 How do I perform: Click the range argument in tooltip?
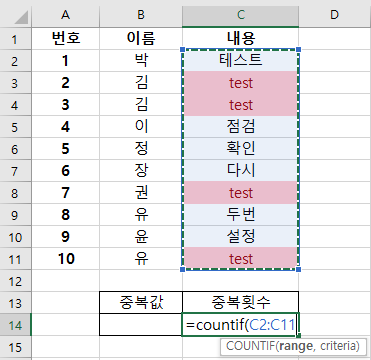(297, 347)
